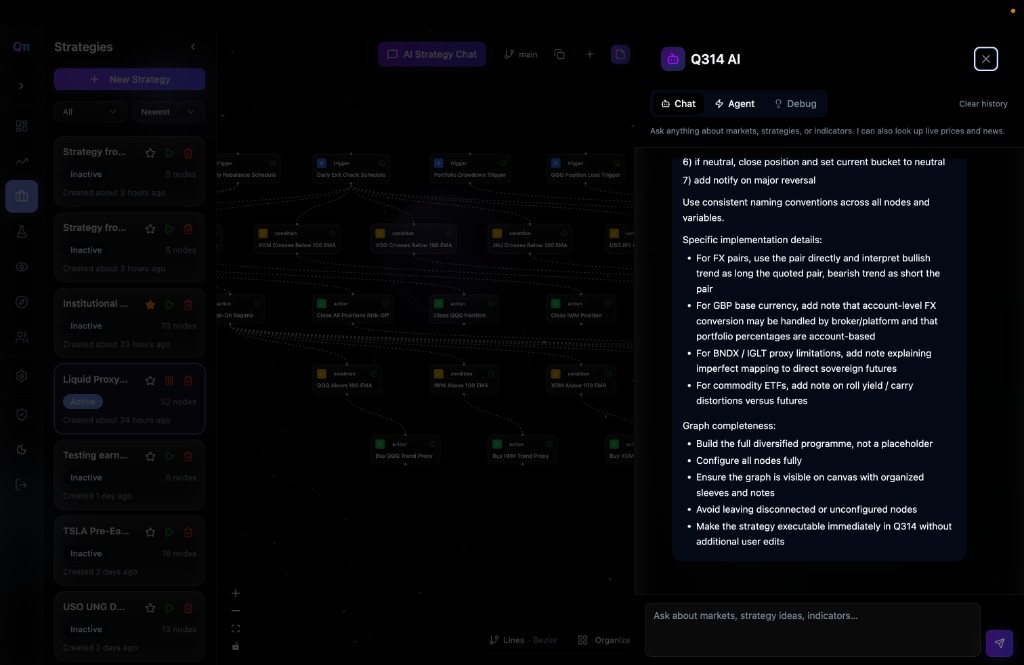
Task: Open the 'All' filter dropdown
Action: coord(89,112)
